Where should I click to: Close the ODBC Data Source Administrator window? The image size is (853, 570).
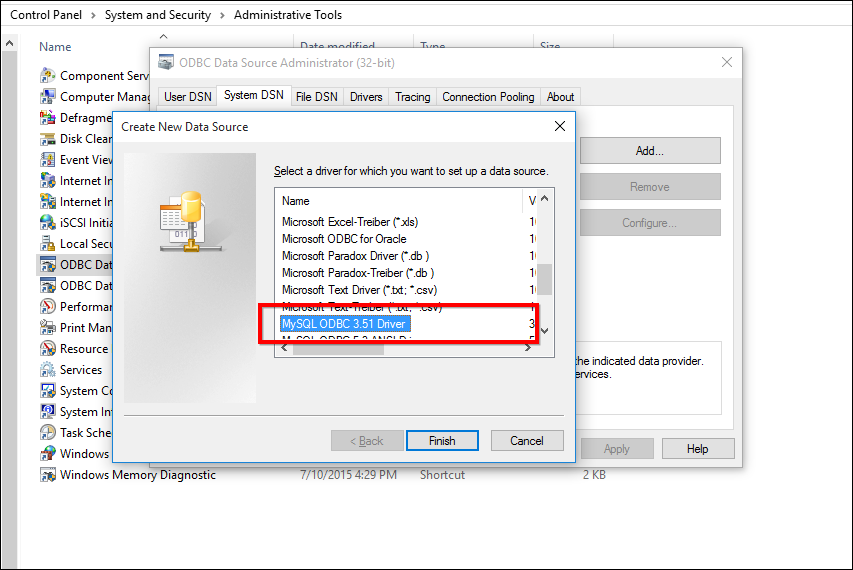click(x=727, y=63)
